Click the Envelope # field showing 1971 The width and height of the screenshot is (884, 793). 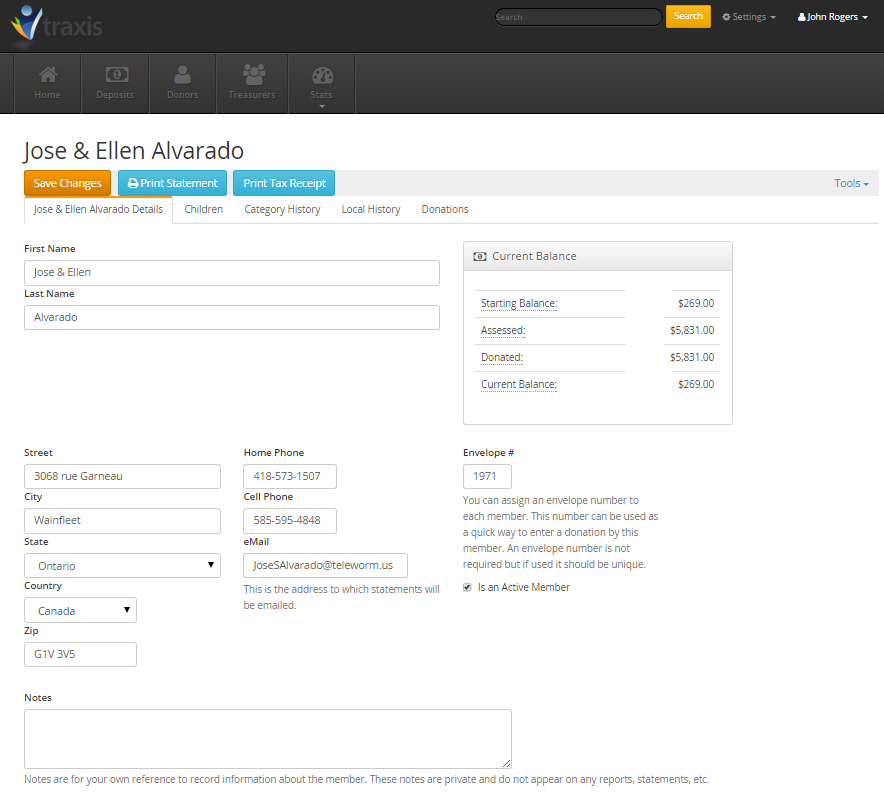[x=487, y=476]
